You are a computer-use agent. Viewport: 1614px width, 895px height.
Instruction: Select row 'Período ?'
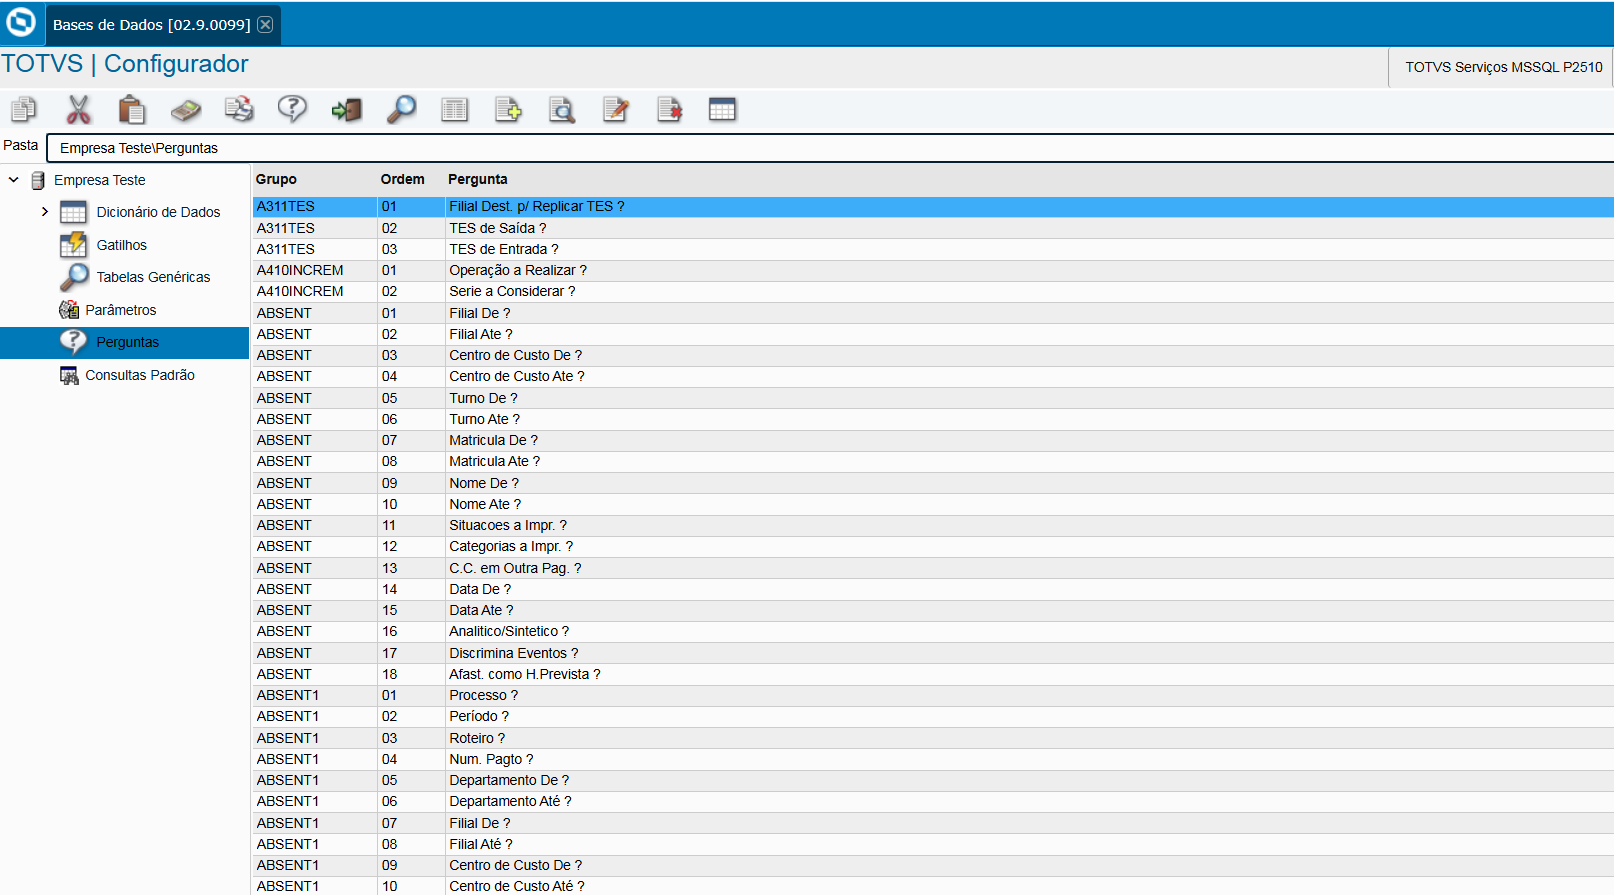click(x=932, y=716)
